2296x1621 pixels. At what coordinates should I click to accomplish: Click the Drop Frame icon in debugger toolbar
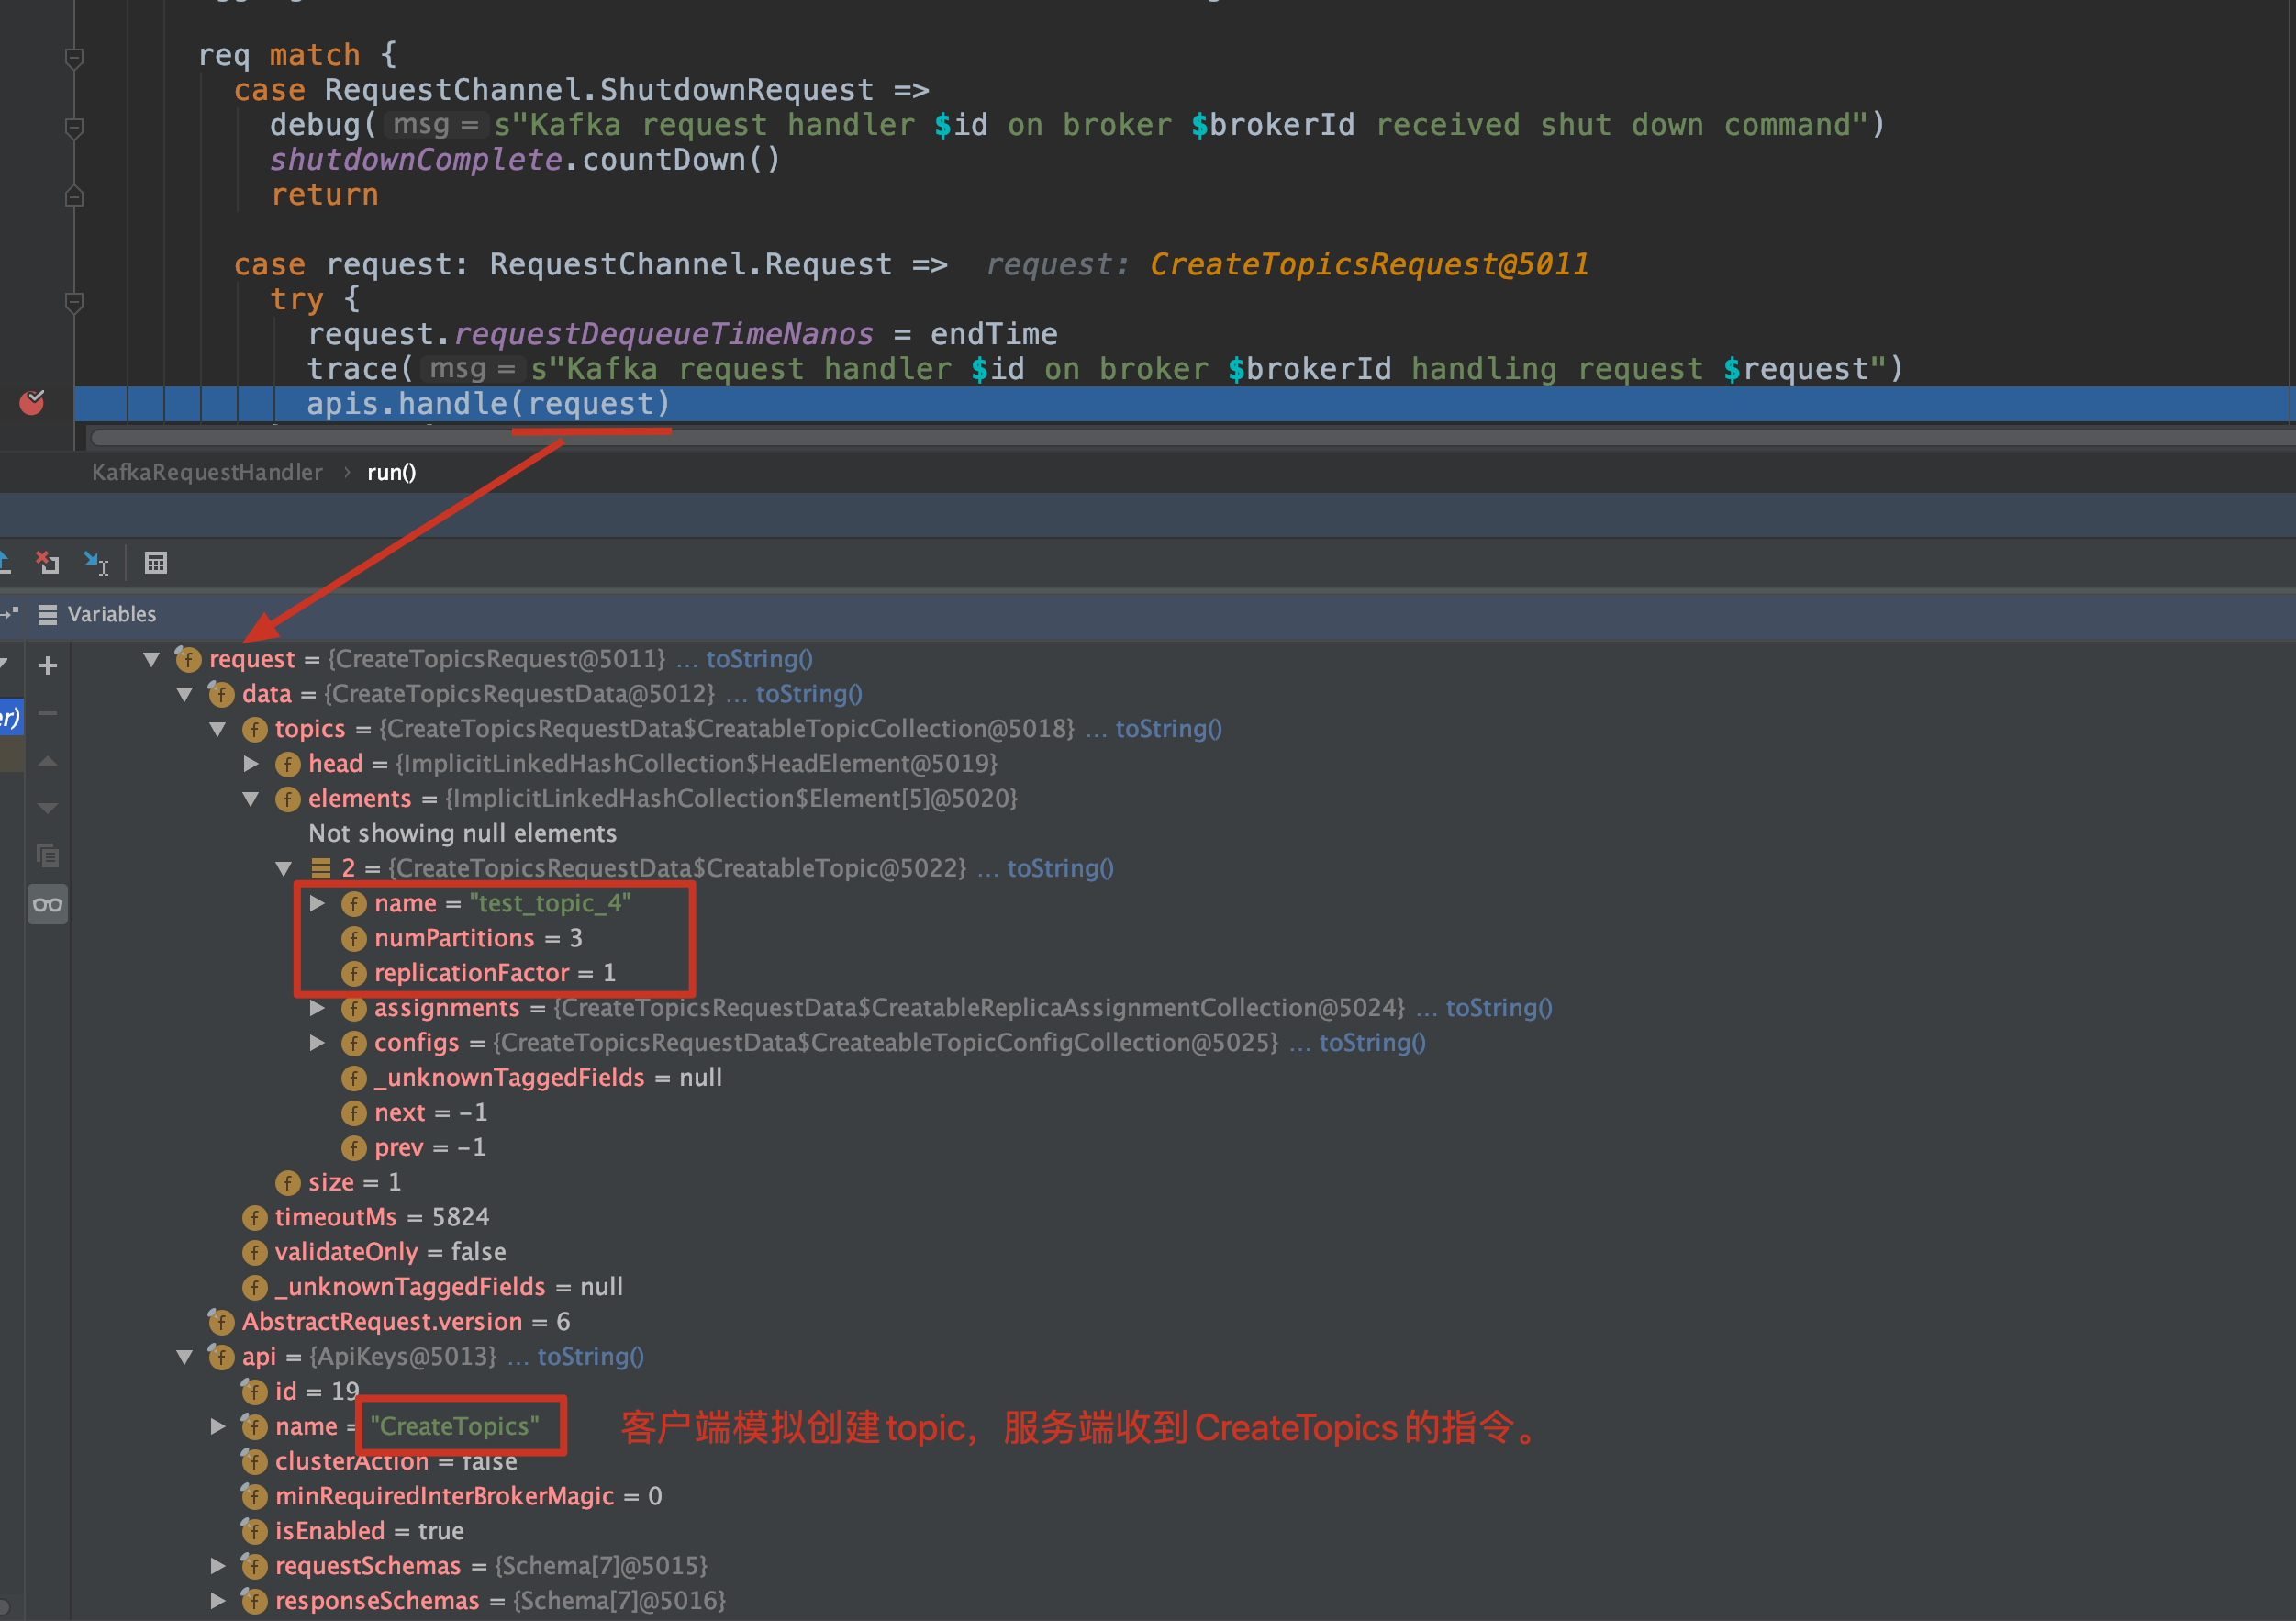click(x=47, y=563)
